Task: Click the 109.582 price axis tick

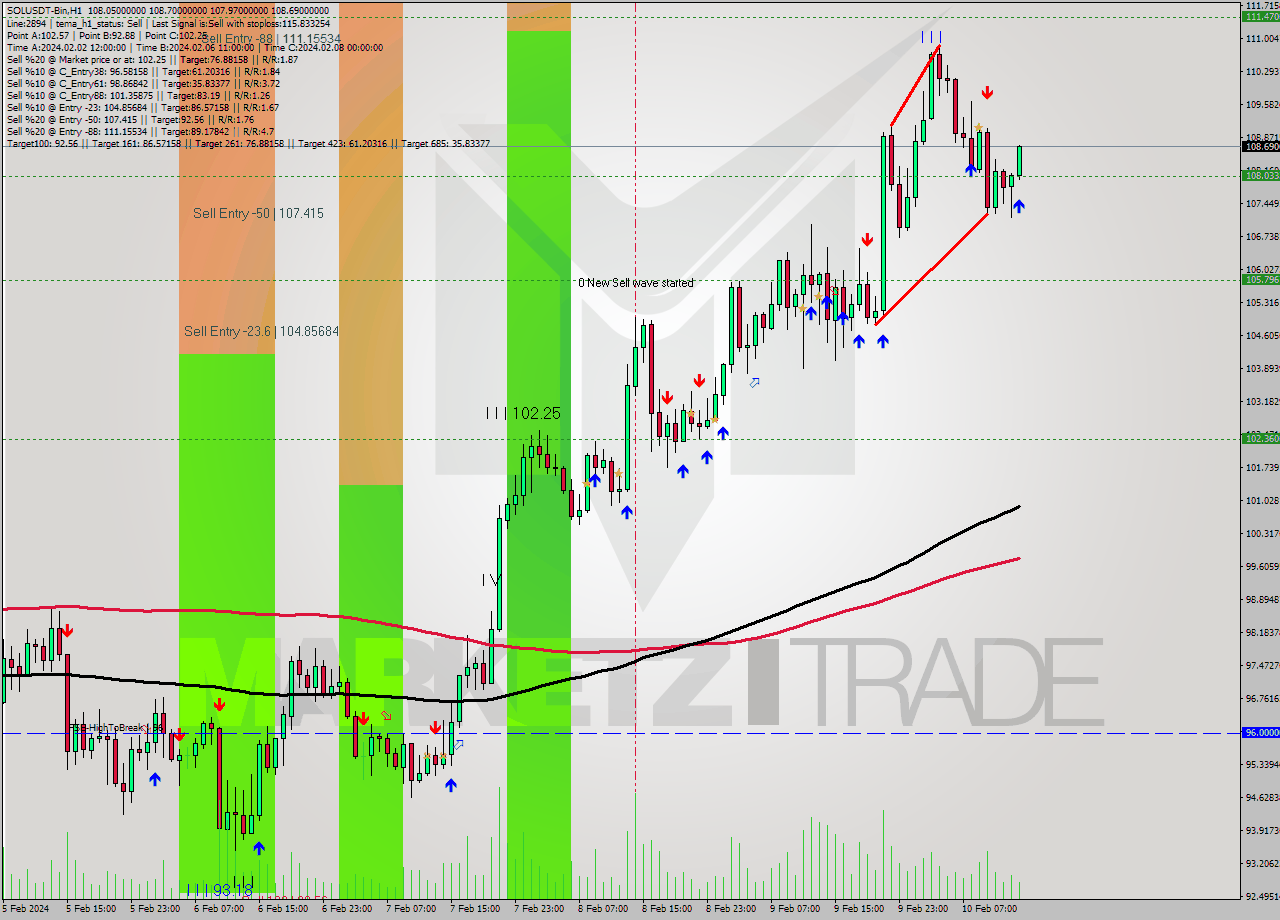Action: pyautogui.click(x=1262, y=104)
